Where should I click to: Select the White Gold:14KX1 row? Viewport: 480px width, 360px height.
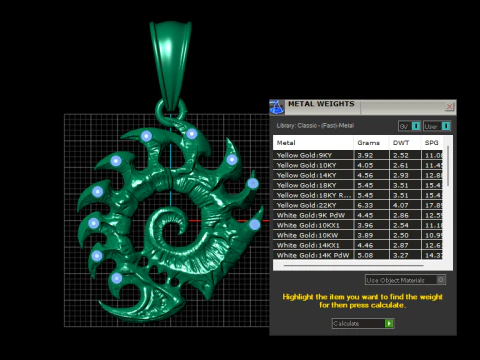tap(358, 245)
